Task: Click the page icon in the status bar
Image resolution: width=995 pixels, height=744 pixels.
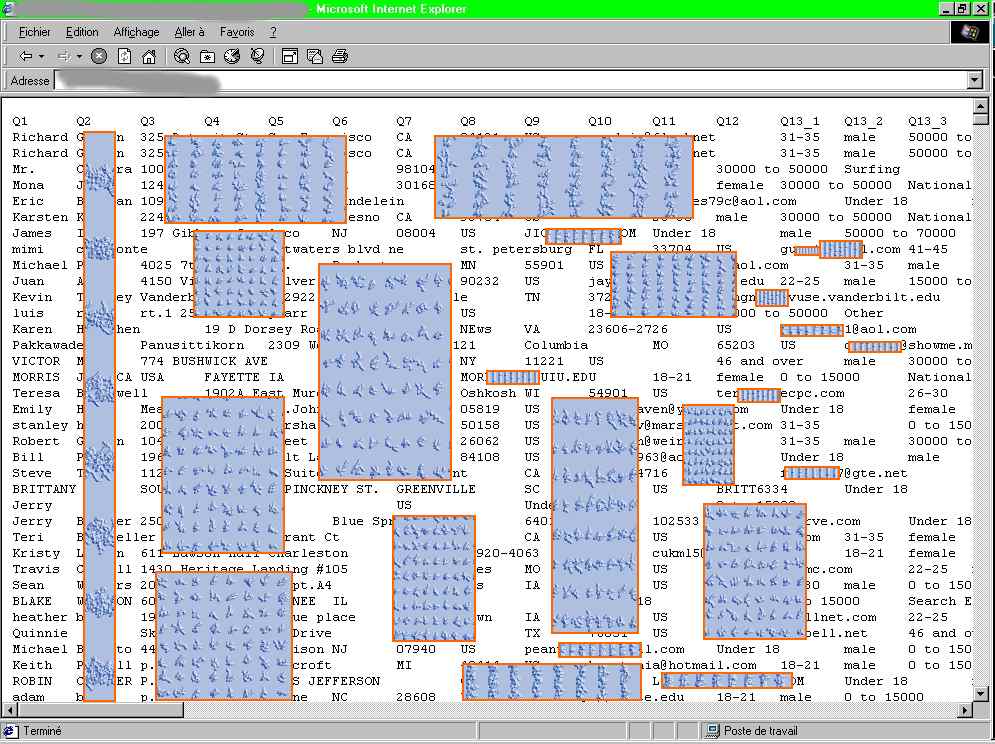Action: point(10,731)
